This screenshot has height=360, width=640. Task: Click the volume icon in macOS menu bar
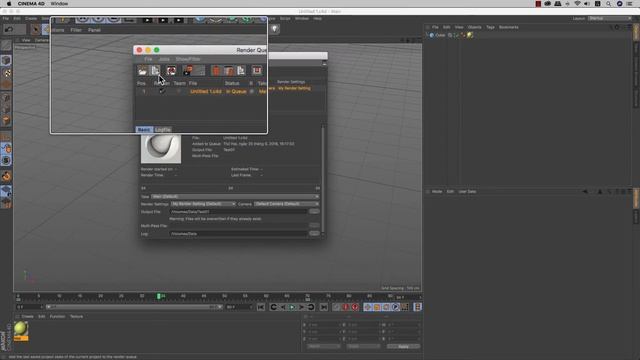(x=587, y=4)
